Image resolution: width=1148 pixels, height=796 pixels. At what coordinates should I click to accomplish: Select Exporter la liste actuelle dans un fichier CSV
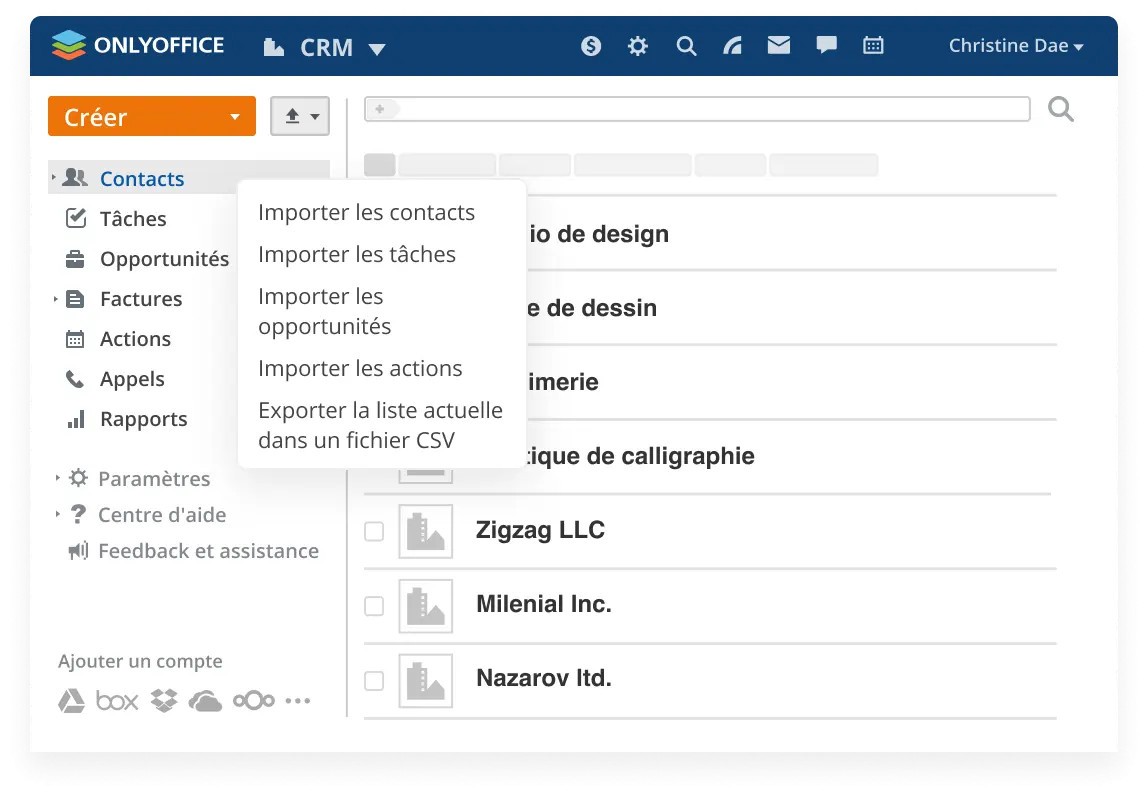380,424
